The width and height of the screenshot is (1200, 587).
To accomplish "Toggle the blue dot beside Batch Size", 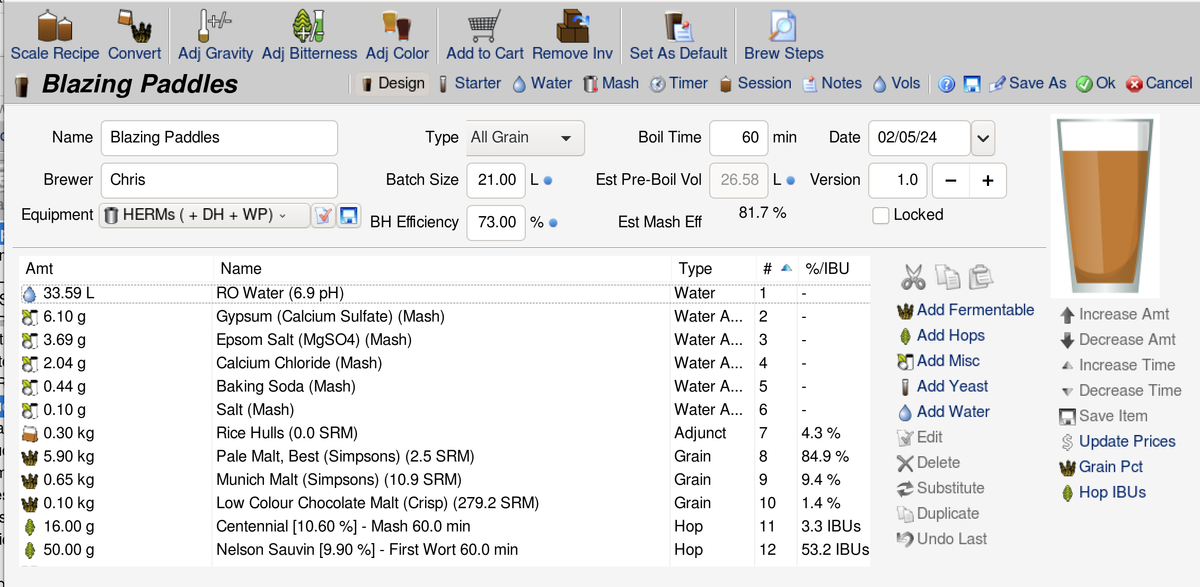I will 548,181.
